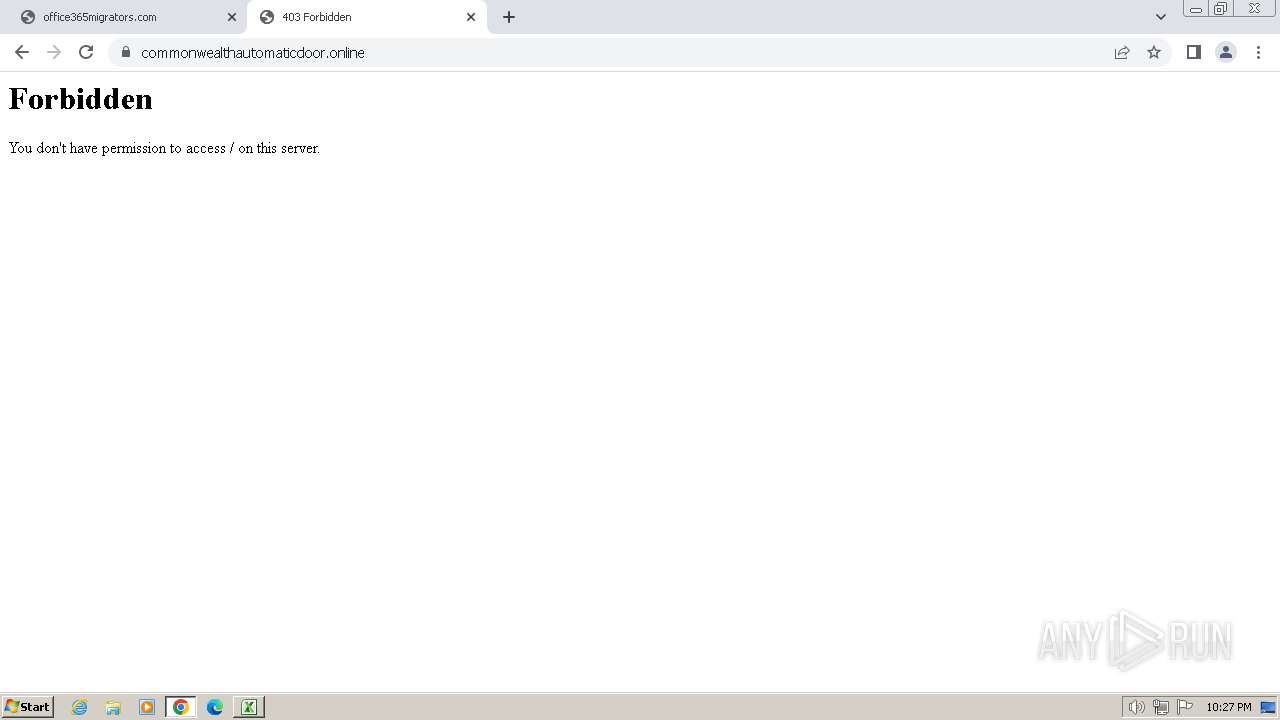The width and height of the screenshot is (1280, 720).
Task: Open the Windows Start menu
Action: [27, 707]
